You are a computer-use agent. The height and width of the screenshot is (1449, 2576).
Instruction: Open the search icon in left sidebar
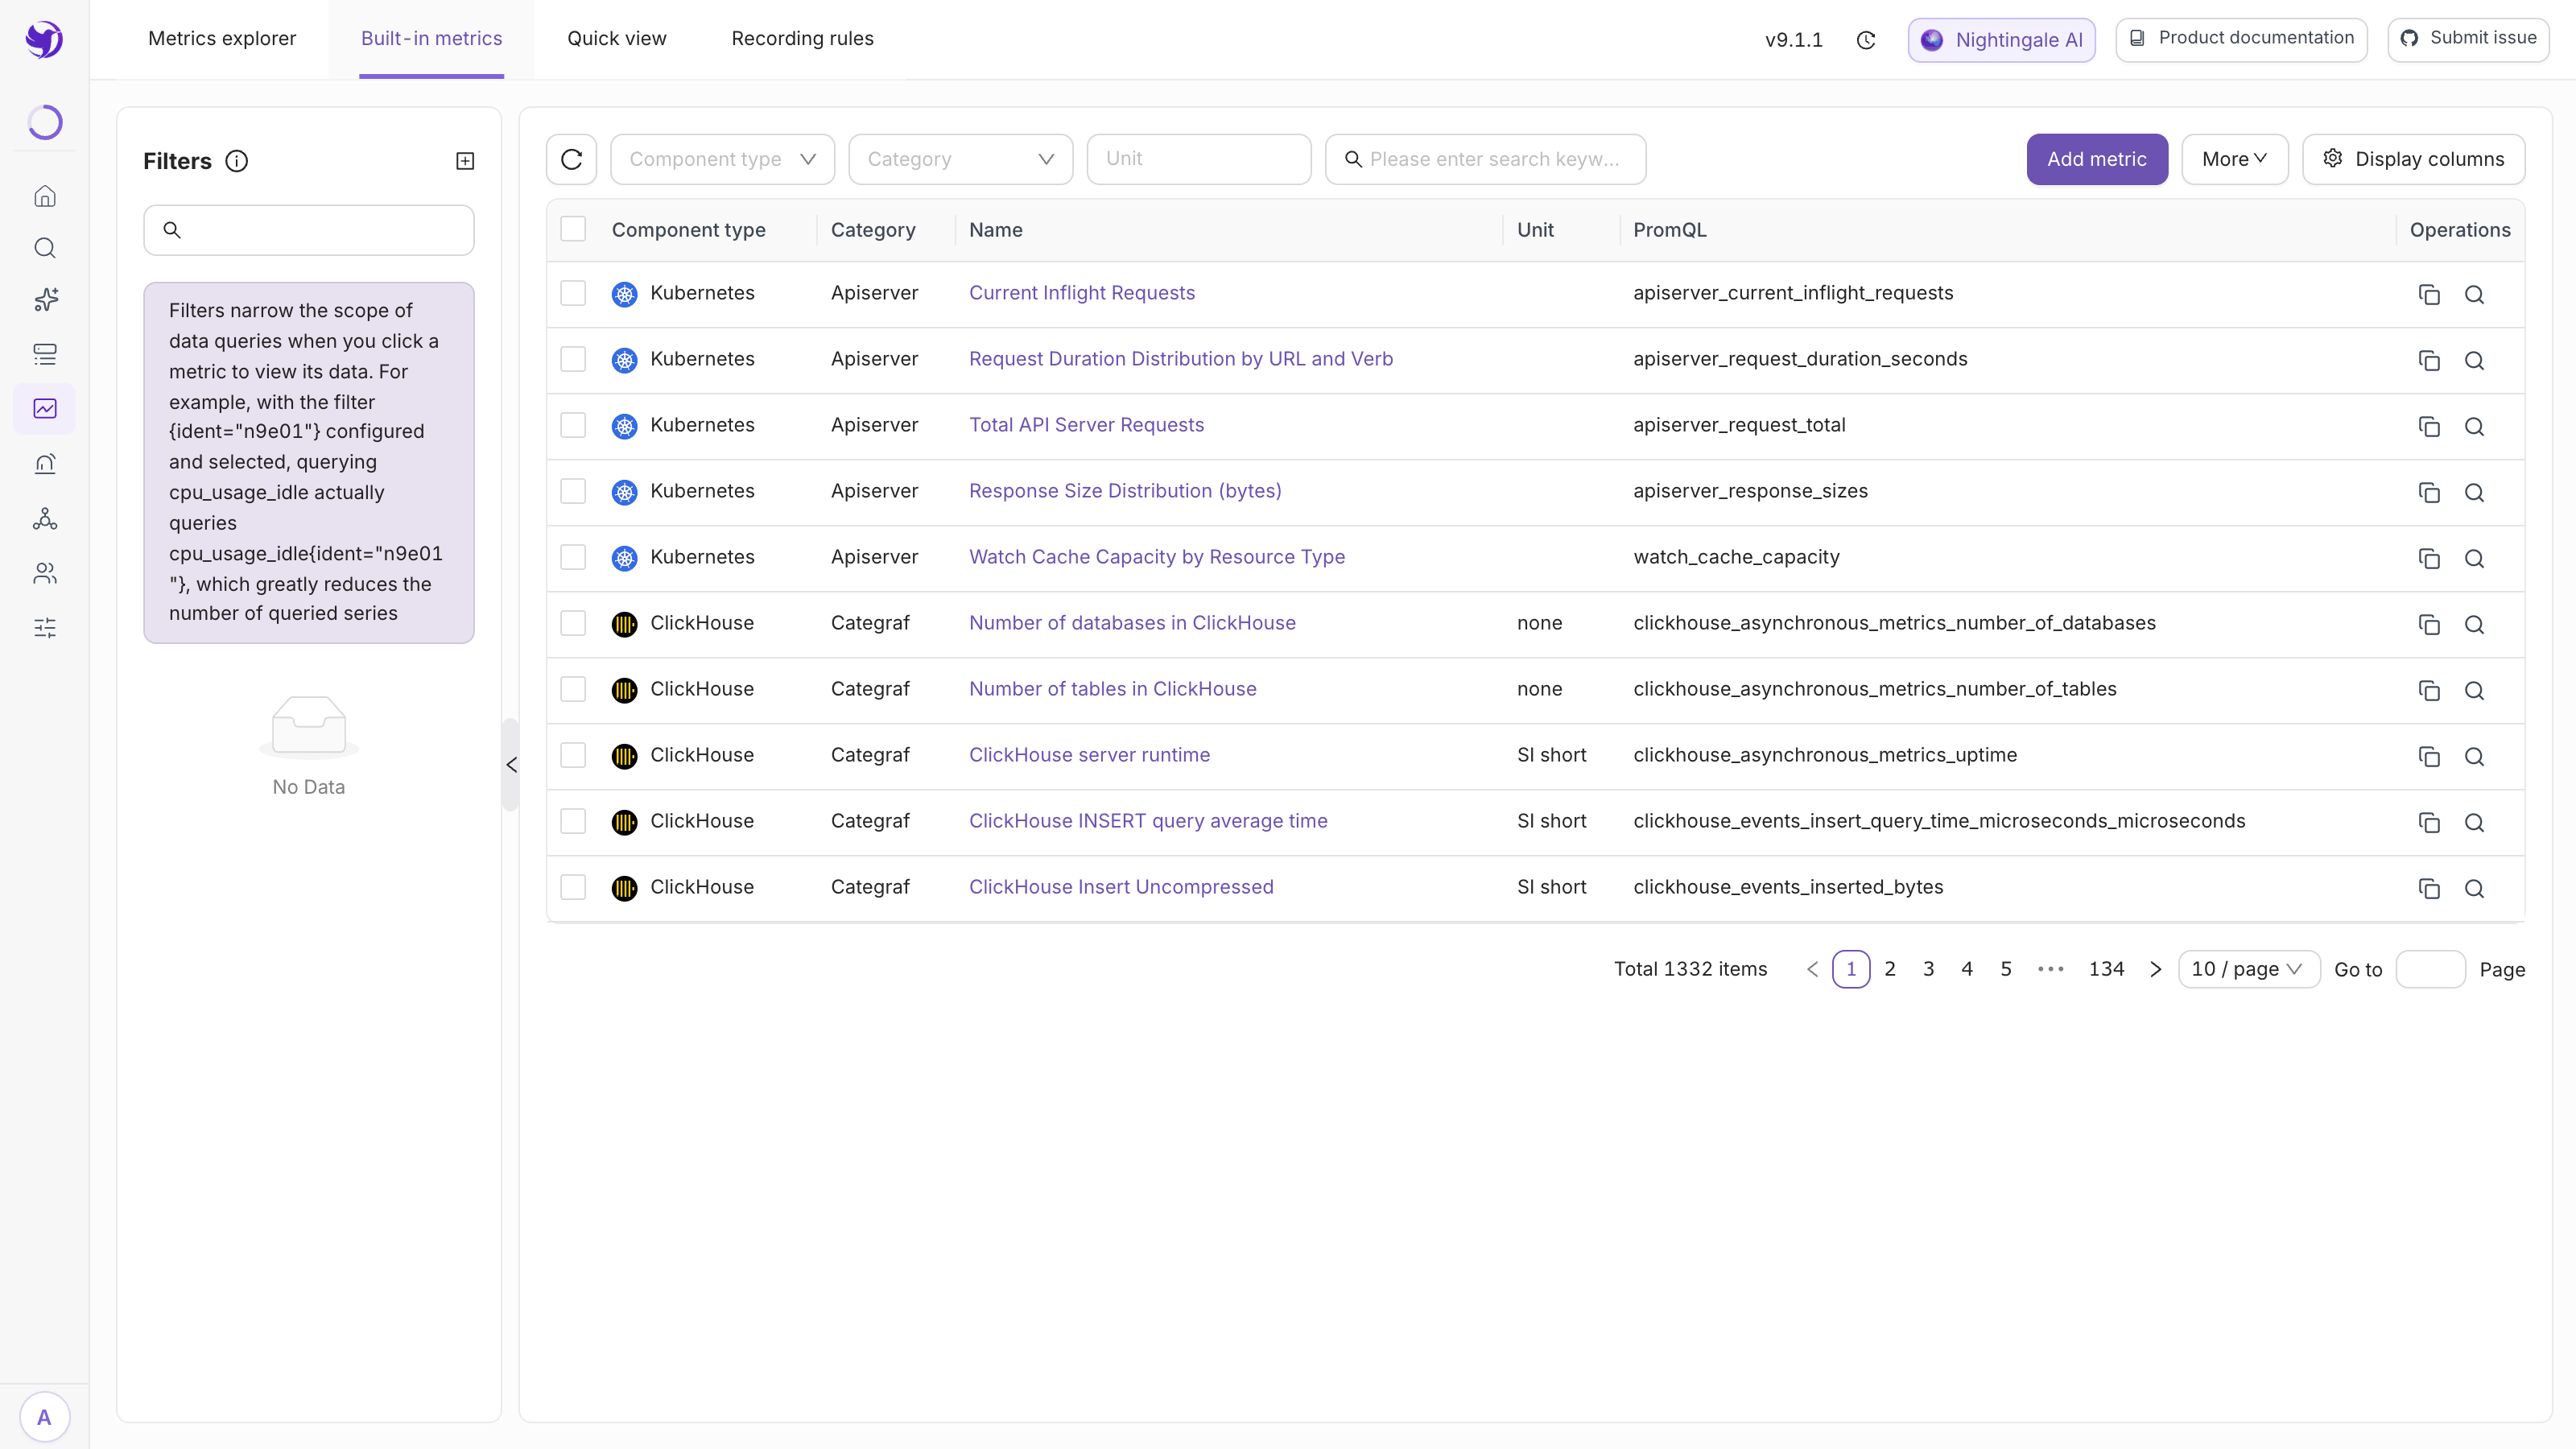point(45,248)
